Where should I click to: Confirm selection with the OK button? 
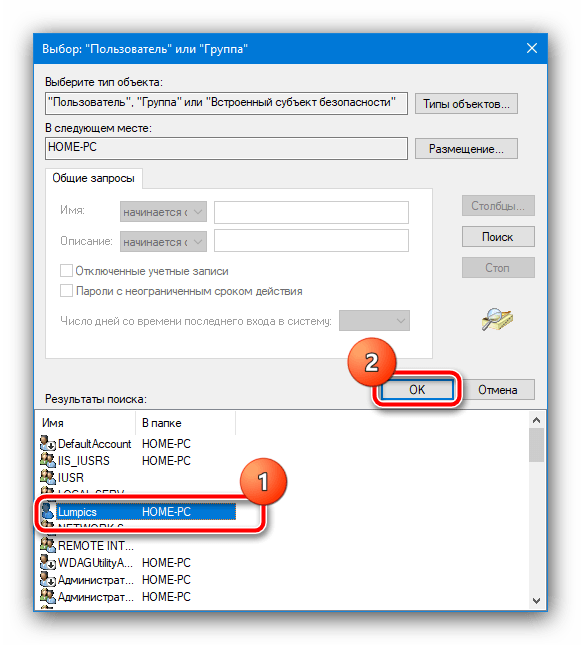tap(417, 390)
